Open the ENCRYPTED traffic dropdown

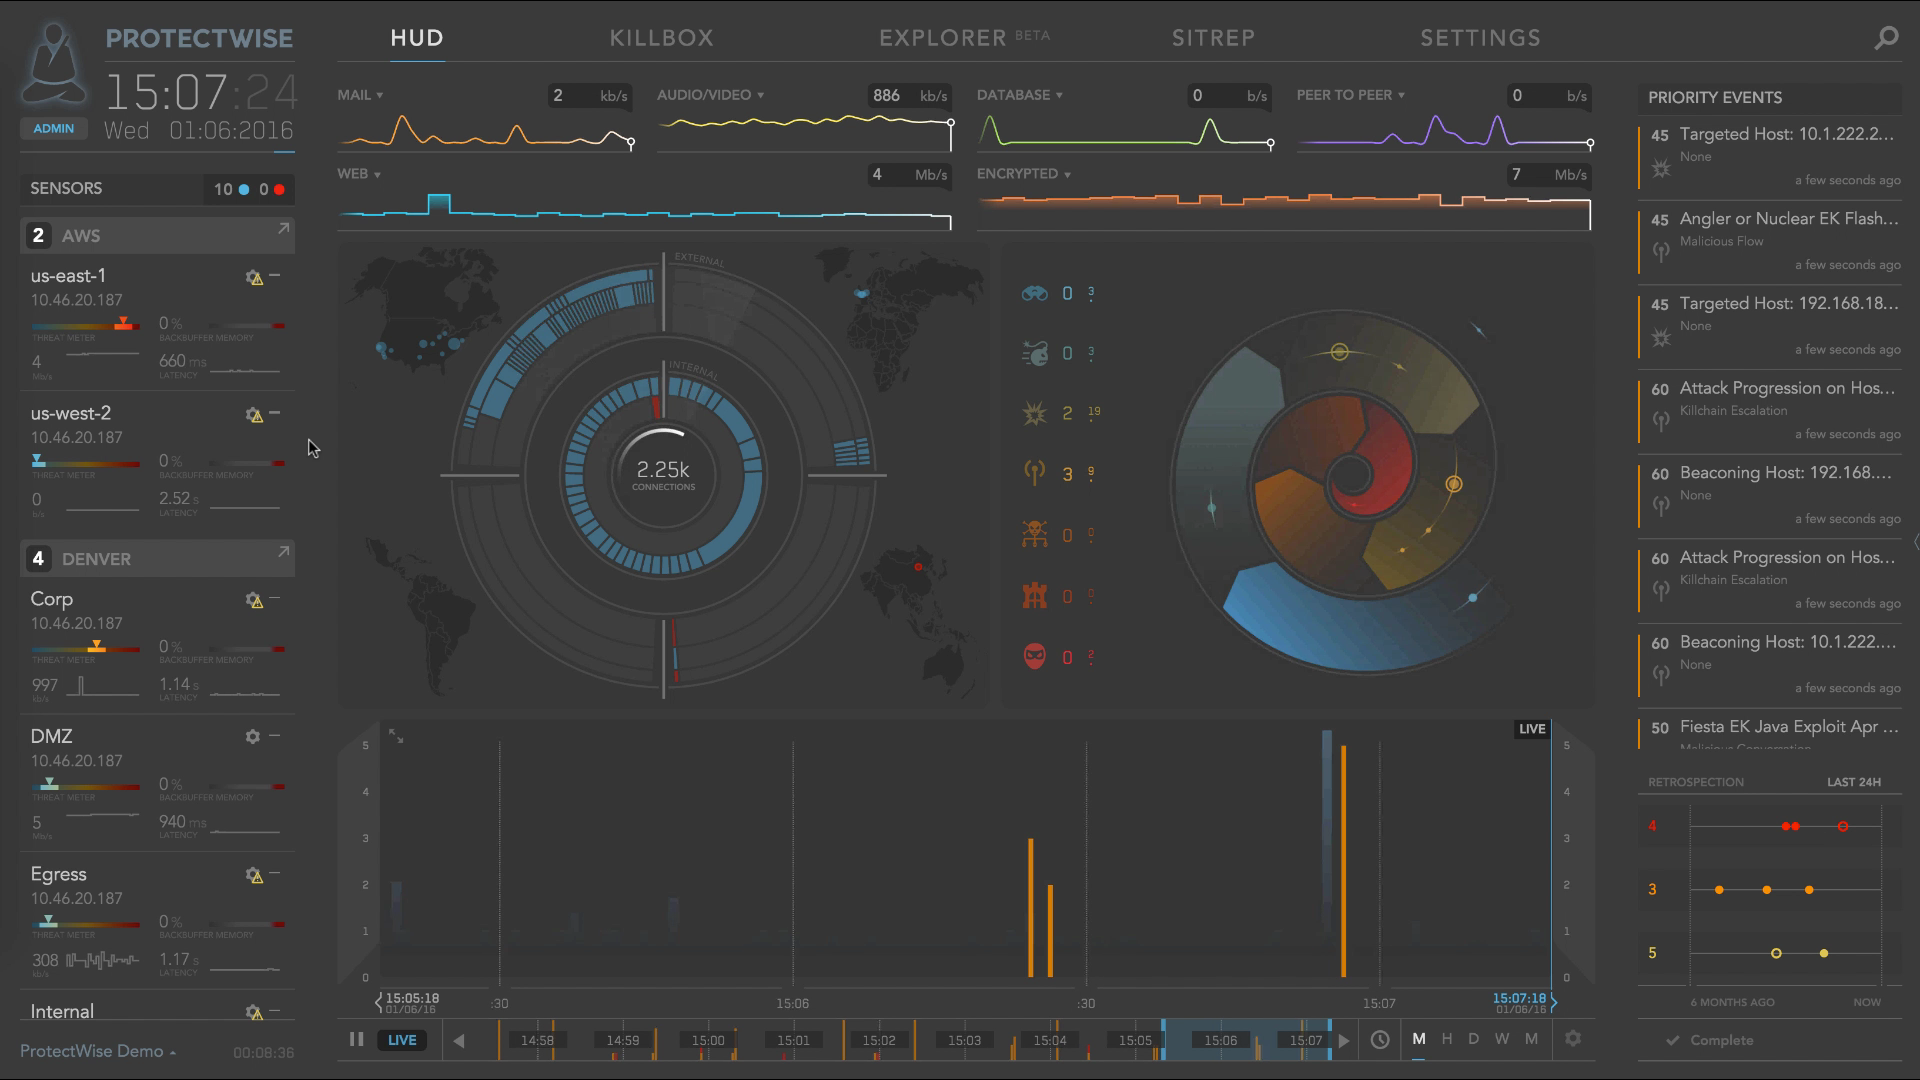[x=1024, y=174]
